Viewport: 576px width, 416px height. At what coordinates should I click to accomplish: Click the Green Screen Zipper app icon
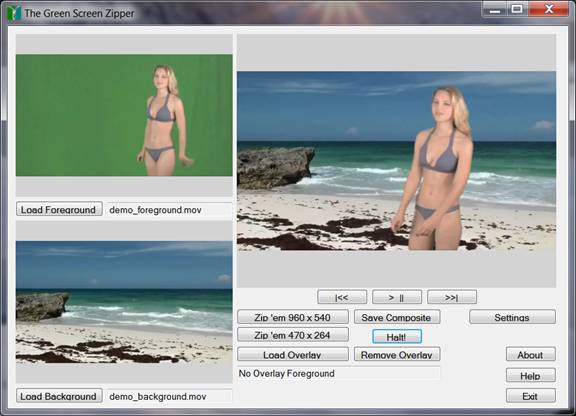click(x=13, y=13)
